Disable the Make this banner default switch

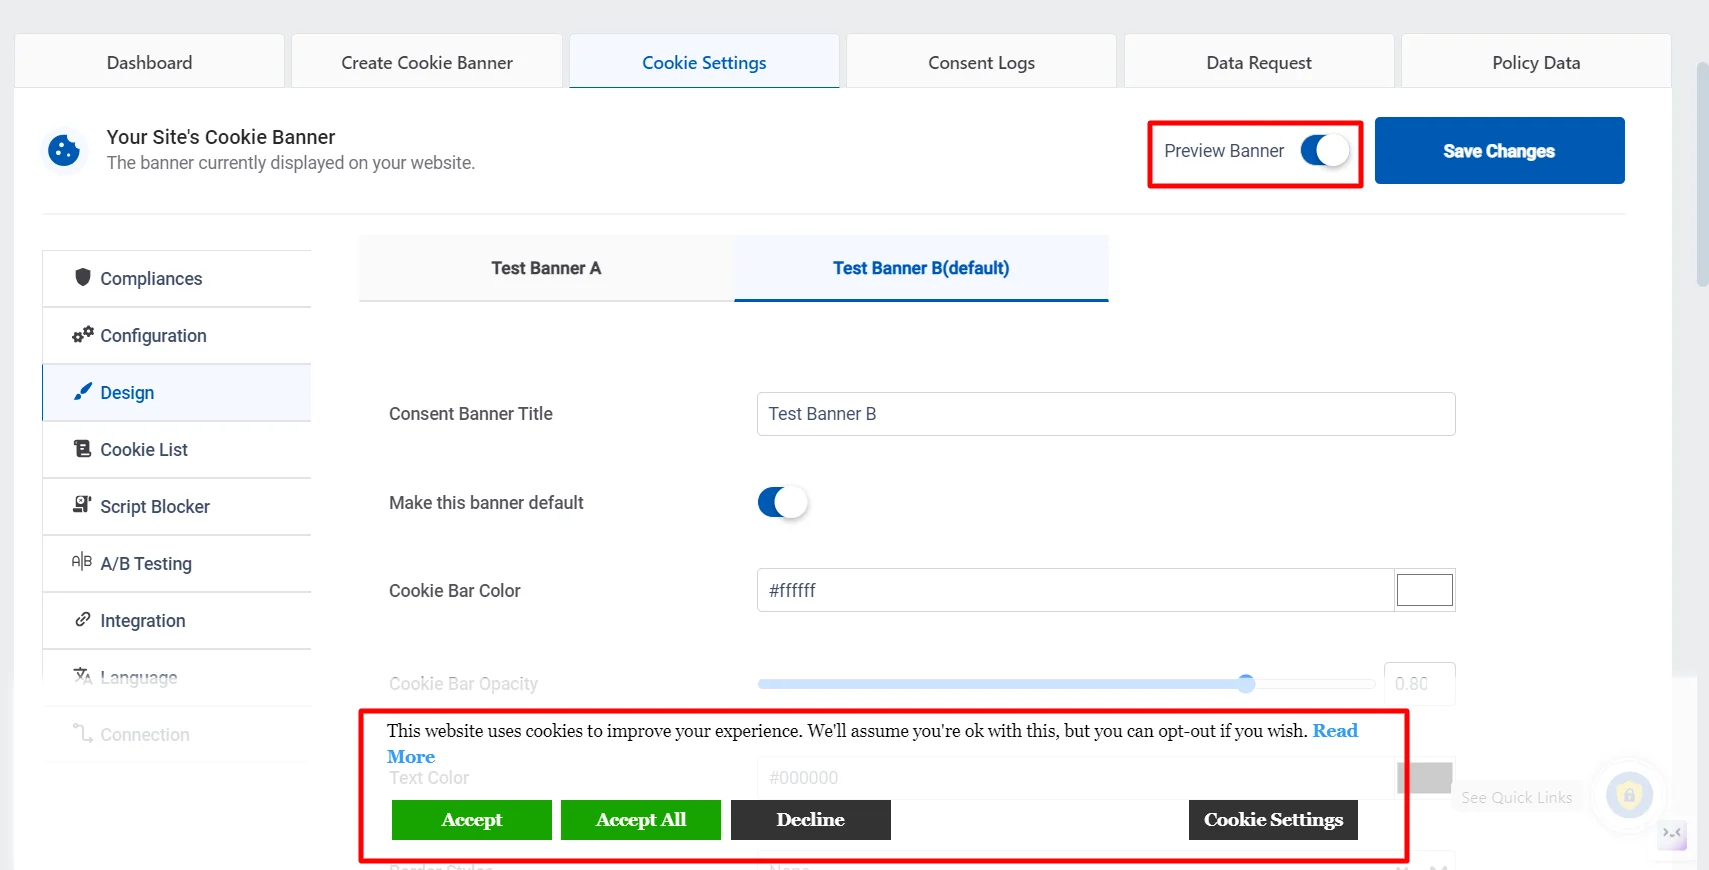click(782, 502)
